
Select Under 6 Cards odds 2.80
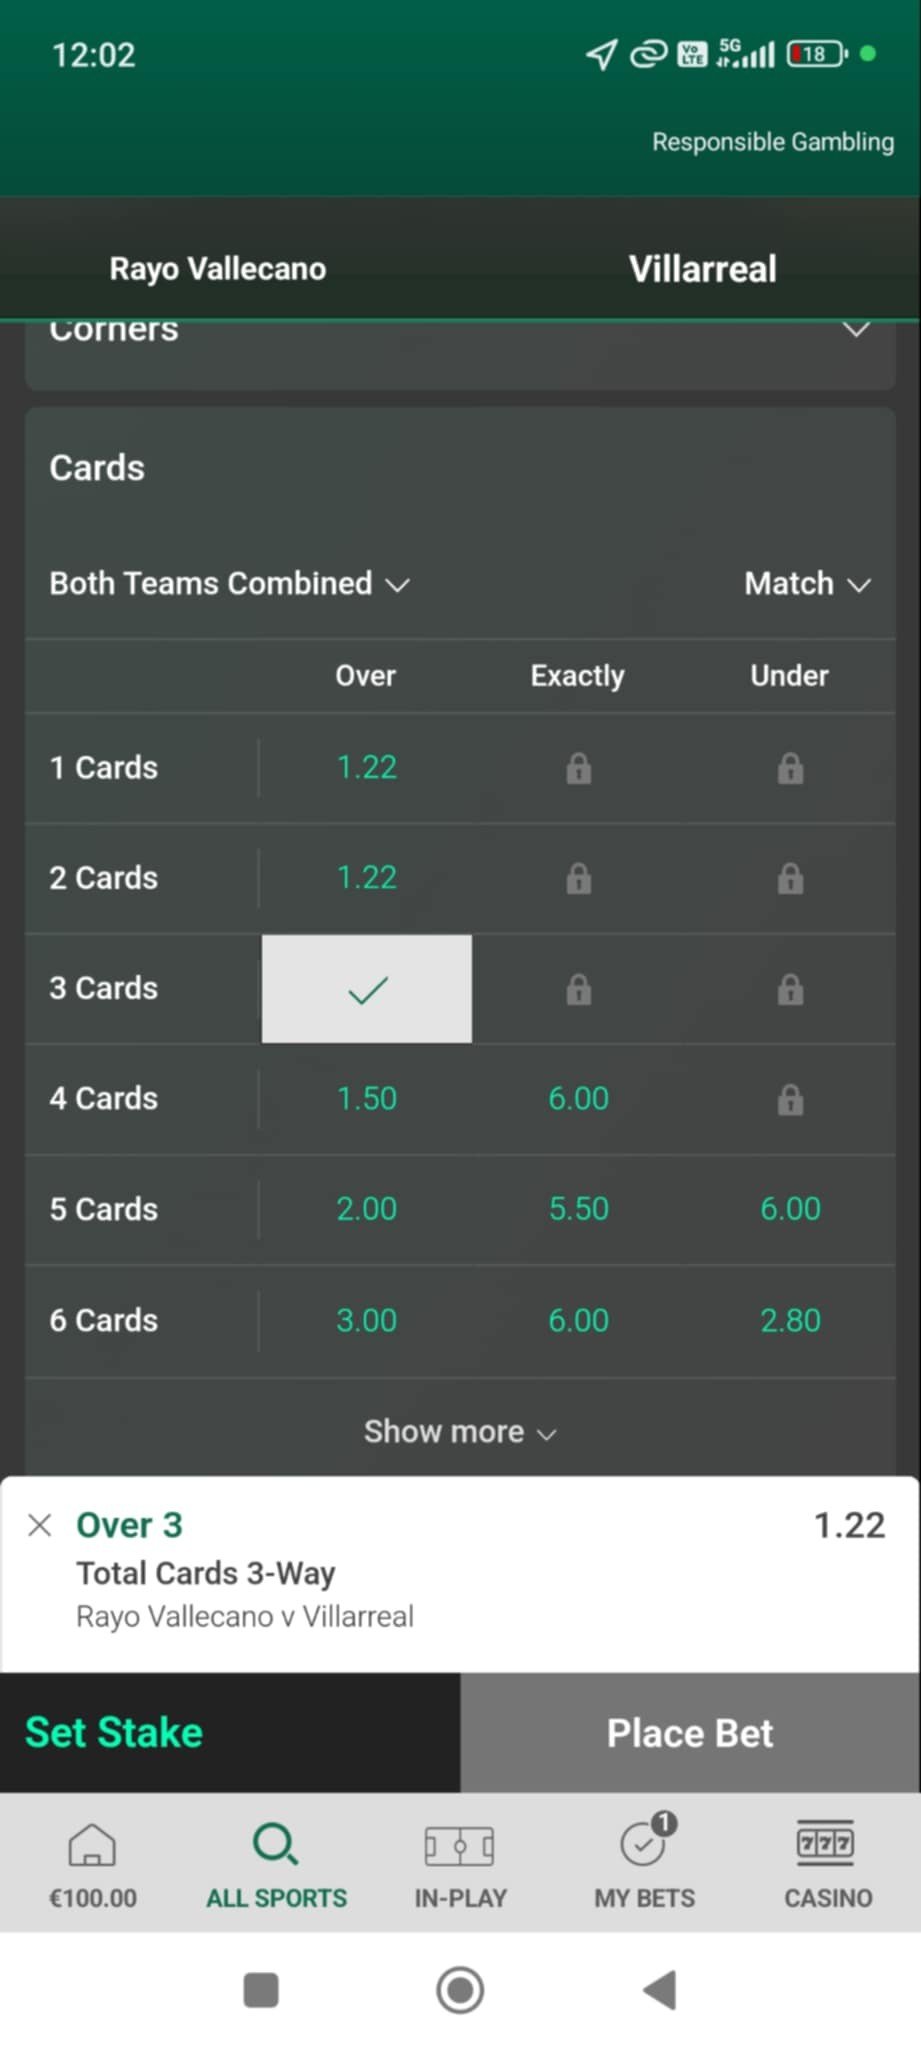(x=790, y=1320)
